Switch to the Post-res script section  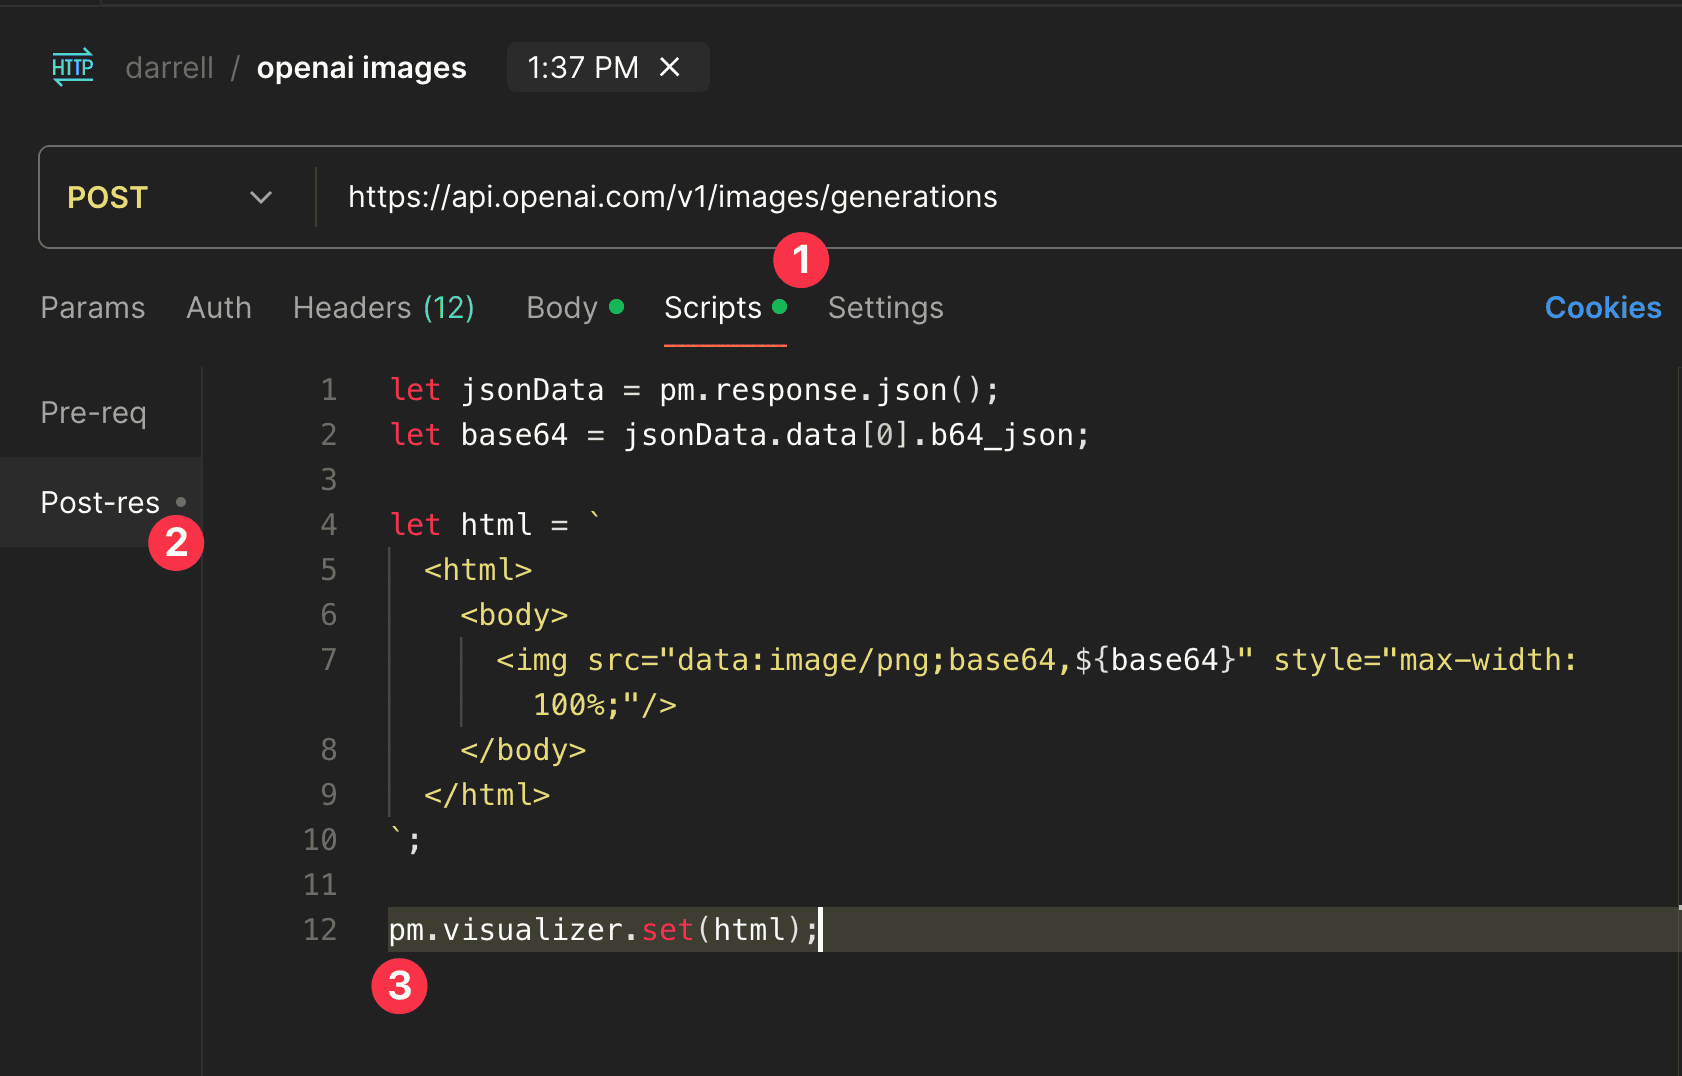[x=99, y=503]
